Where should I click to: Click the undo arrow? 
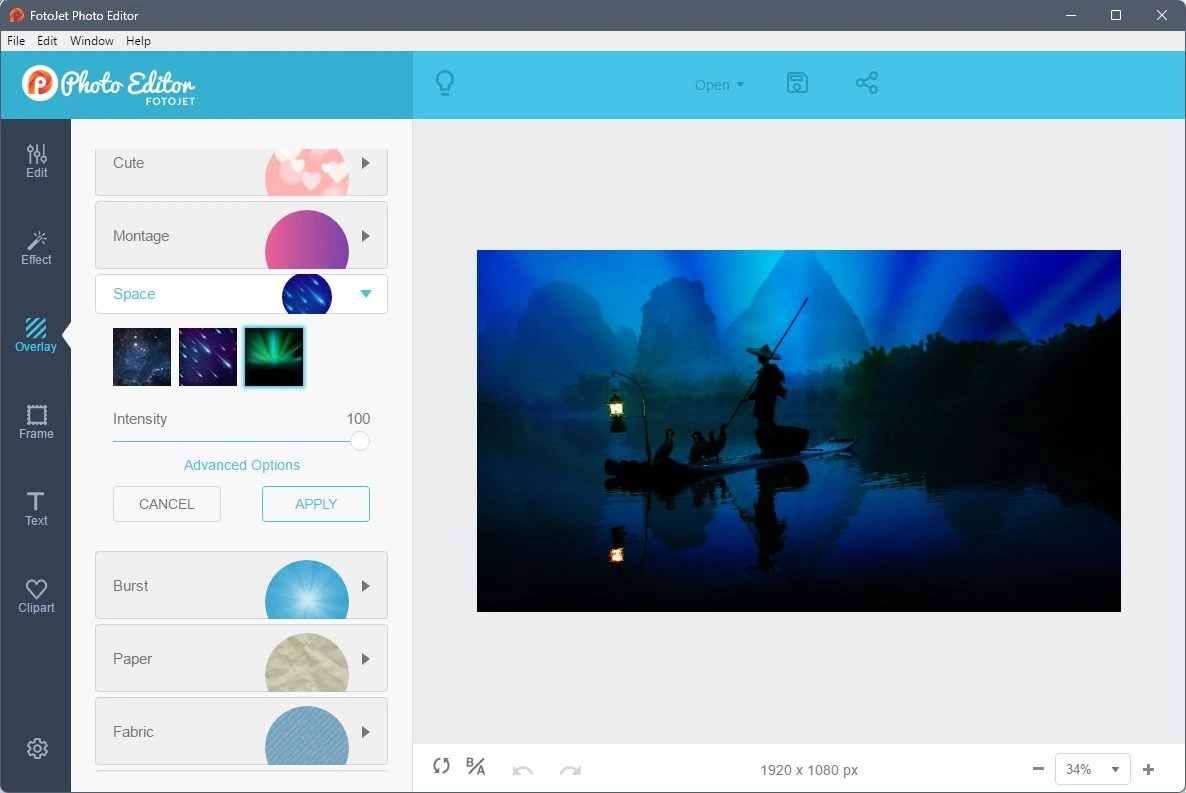click(523, 770)
